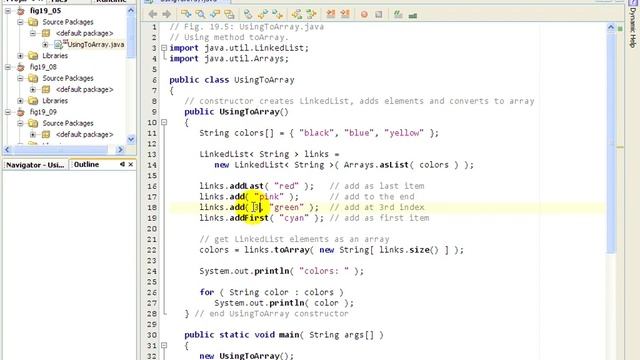Click the fig19_08 project coffee-cup icon
The height and width of the screenshot is (360, 640).
pyautogui.click(x=21, y=67)
